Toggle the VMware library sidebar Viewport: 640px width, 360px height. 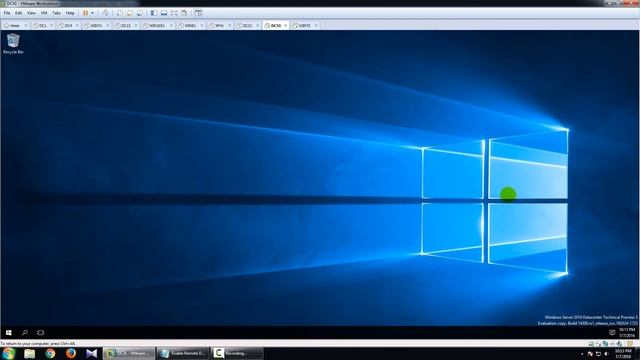pos(154,13)
